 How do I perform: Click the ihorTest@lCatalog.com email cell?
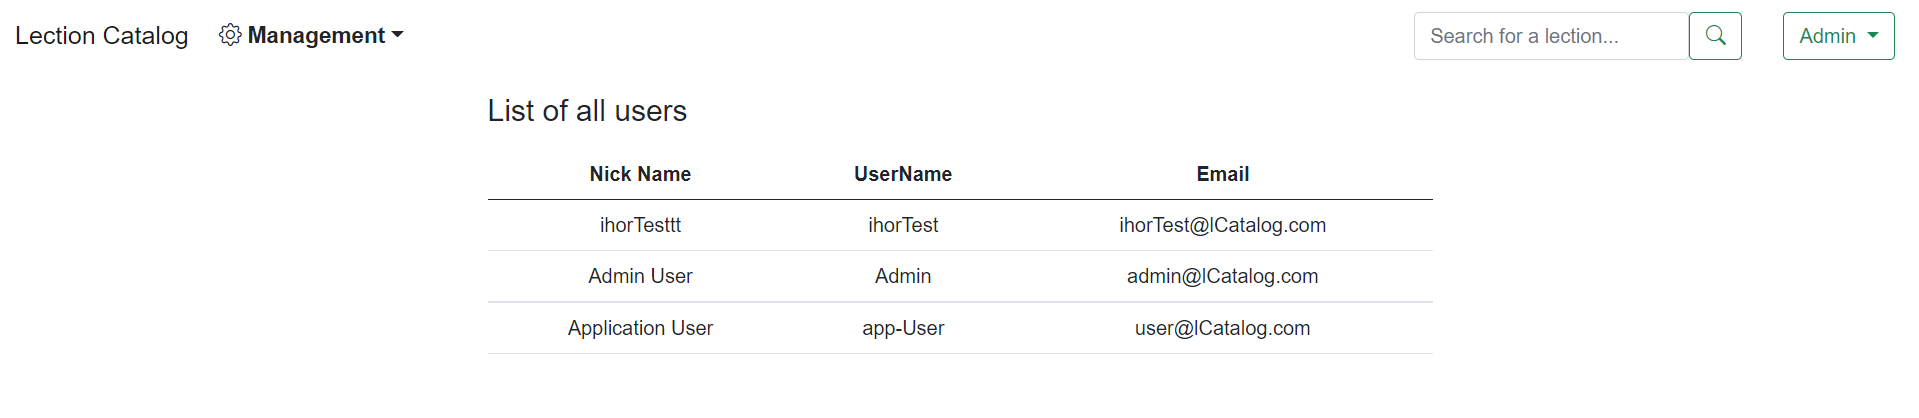coord(1222,225)
